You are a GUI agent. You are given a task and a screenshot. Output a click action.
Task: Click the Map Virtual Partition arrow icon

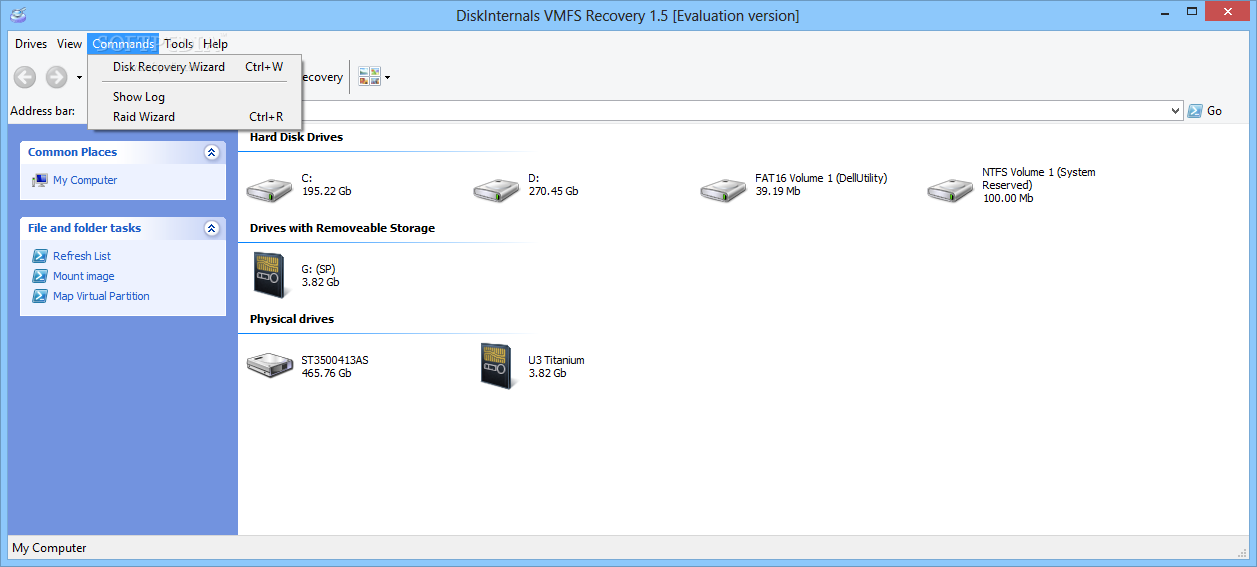(40, 296)
